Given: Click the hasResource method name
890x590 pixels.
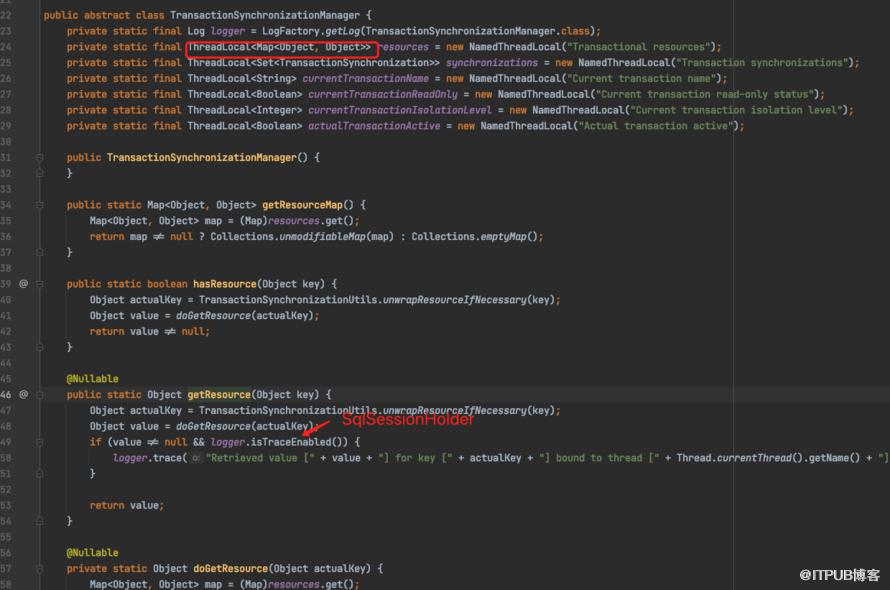Looking at the screenshot, I should (x=225, y=284).
